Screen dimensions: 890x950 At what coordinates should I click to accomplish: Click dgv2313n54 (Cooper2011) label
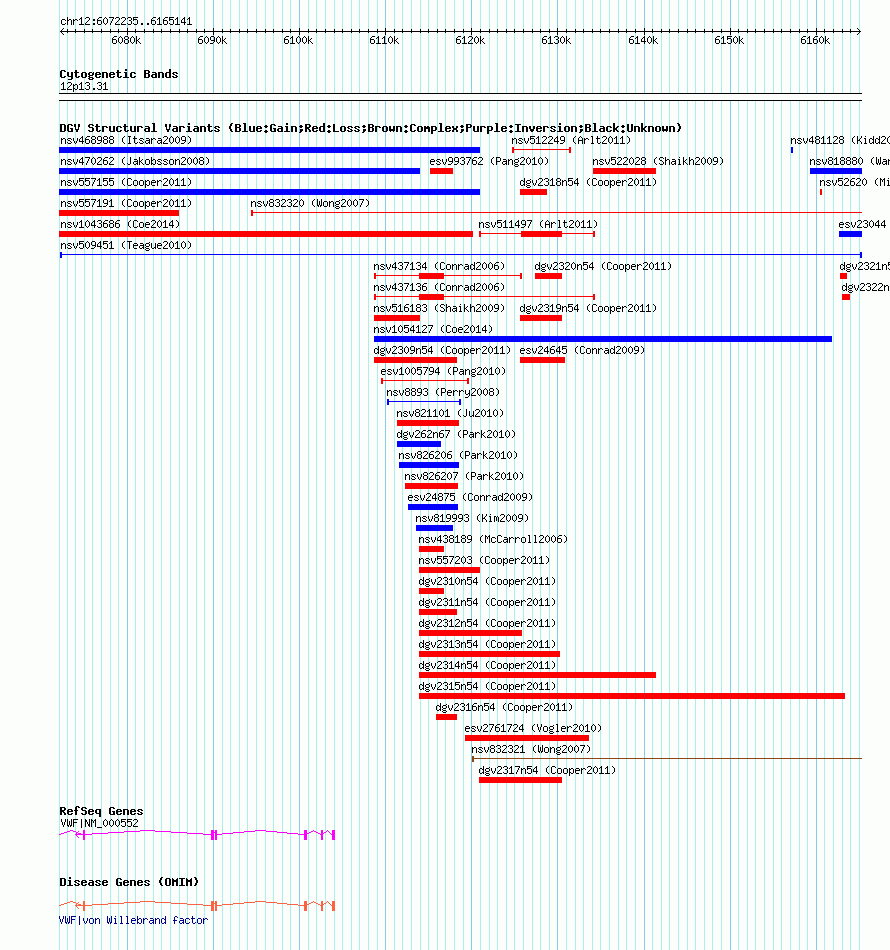[x=487, y=645]
